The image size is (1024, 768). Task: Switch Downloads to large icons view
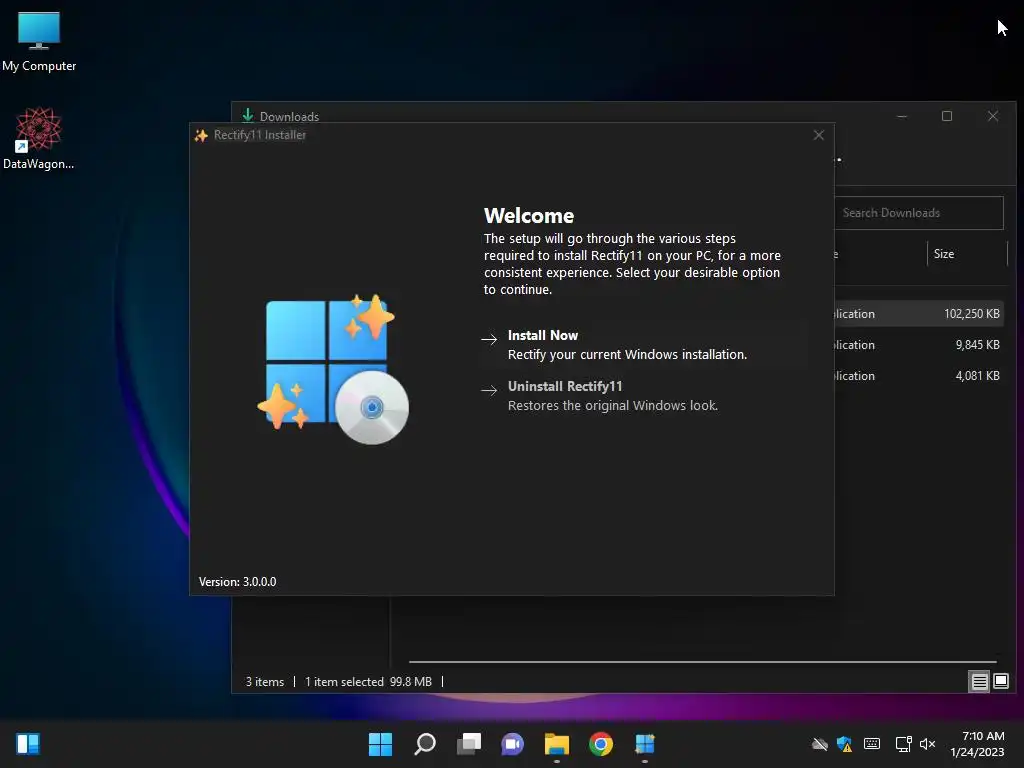pyautogui.click(x=1000, y=682)
